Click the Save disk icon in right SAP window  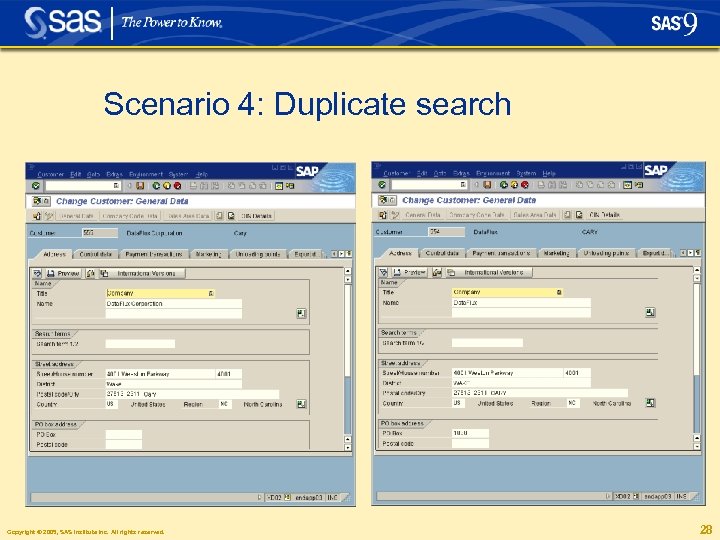[x=488, y=185]
